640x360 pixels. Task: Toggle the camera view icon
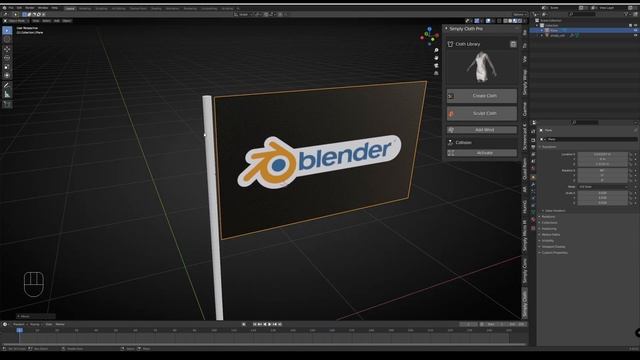point(436,65)
